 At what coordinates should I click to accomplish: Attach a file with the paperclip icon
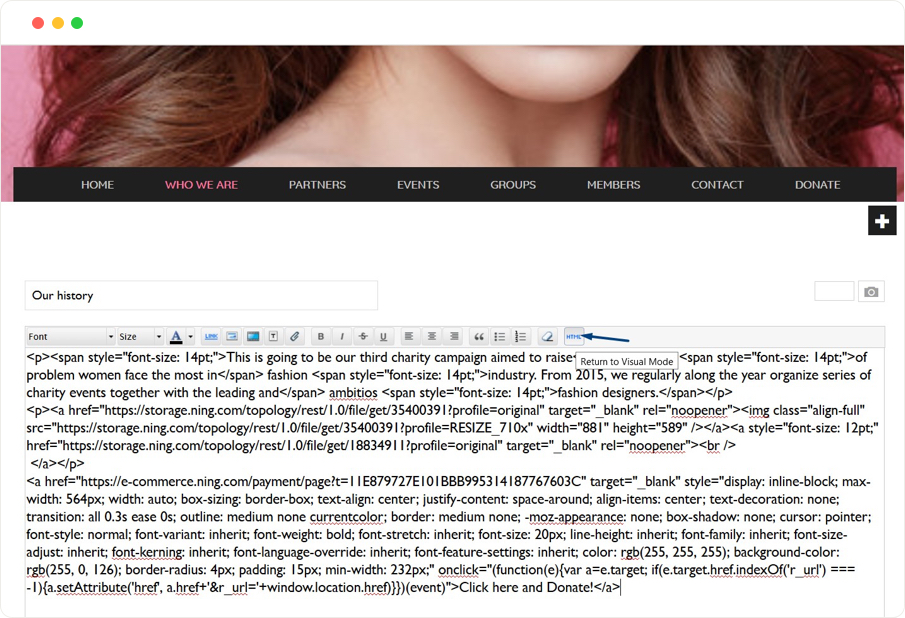[294, 336]
